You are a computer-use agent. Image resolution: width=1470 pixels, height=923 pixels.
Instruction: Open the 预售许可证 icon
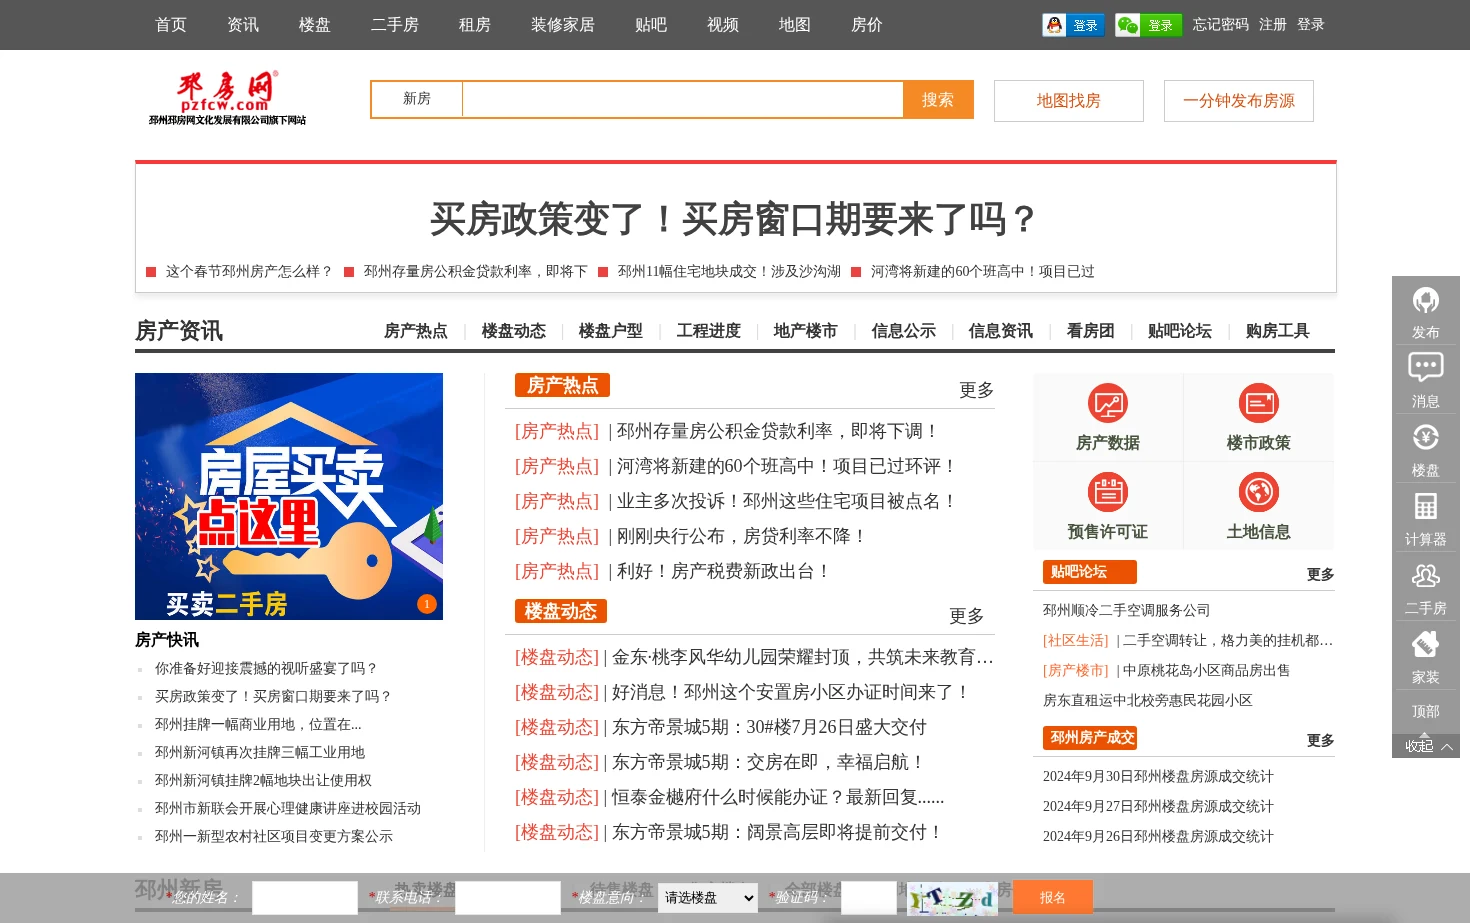click(1108, 492)
